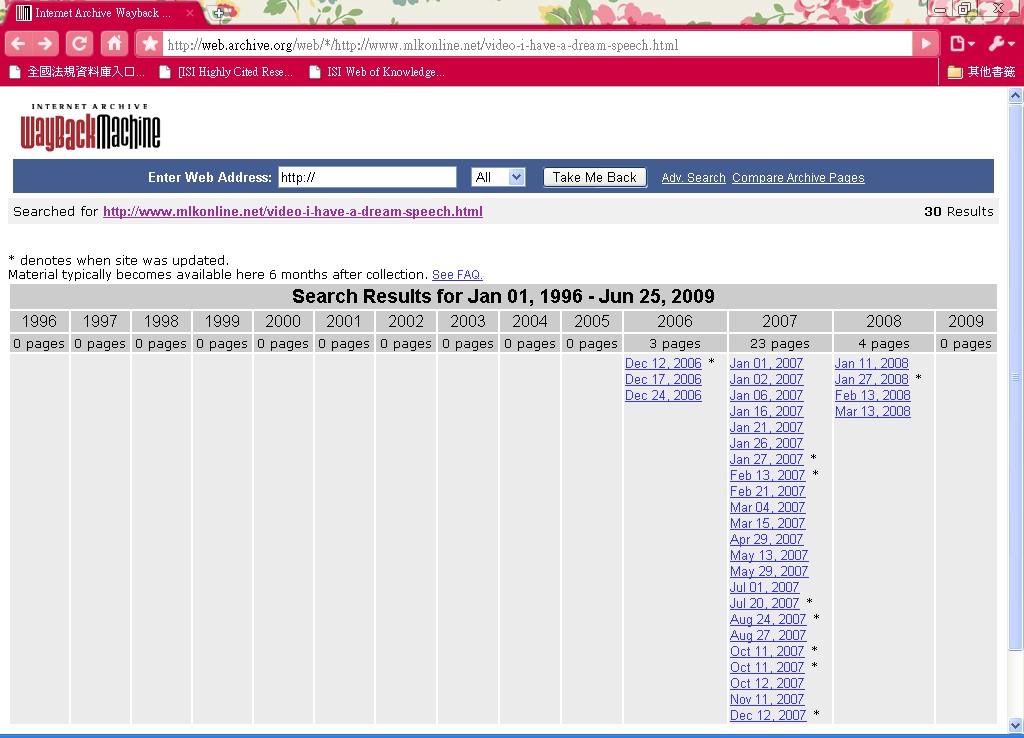This screenshot has height=738, width=1024.
Task: Open the Jan 26, 2007 snapshot
Action: 766,443
